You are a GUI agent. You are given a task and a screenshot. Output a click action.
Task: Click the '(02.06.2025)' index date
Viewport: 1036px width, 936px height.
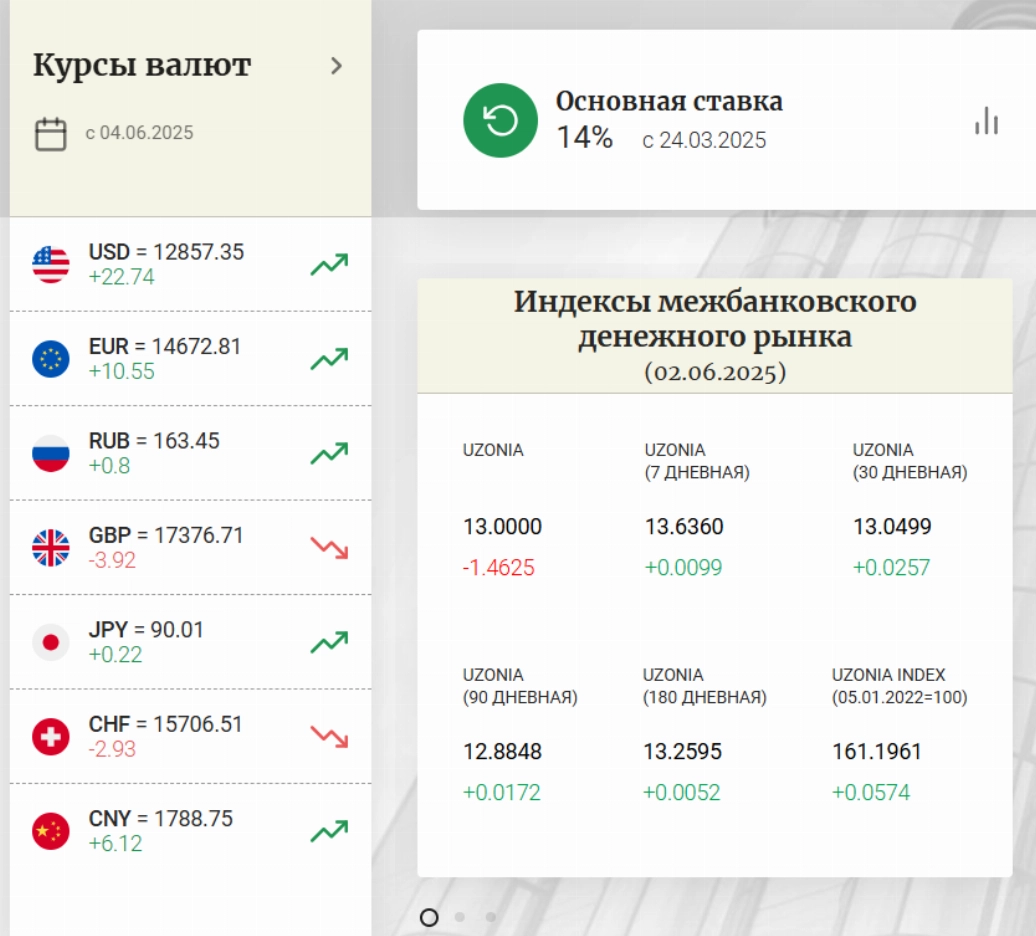715,372
